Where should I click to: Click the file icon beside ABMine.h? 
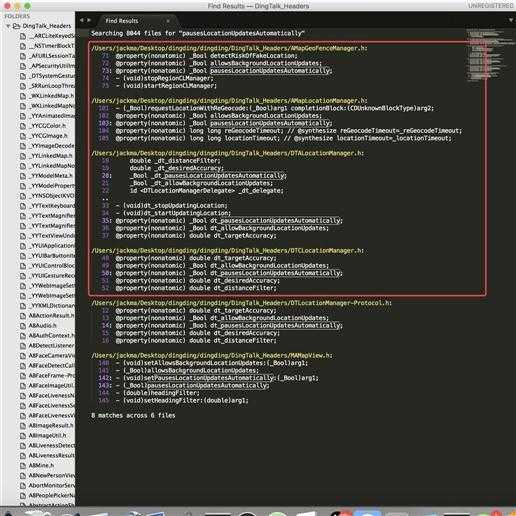click(23, 465)
